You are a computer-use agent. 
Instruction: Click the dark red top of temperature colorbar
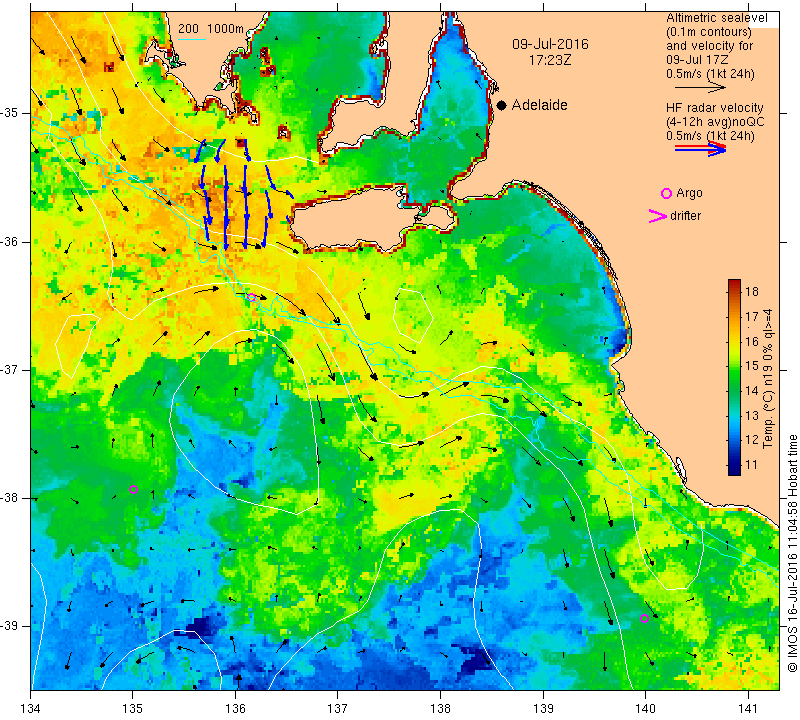[x=734, y=282]
